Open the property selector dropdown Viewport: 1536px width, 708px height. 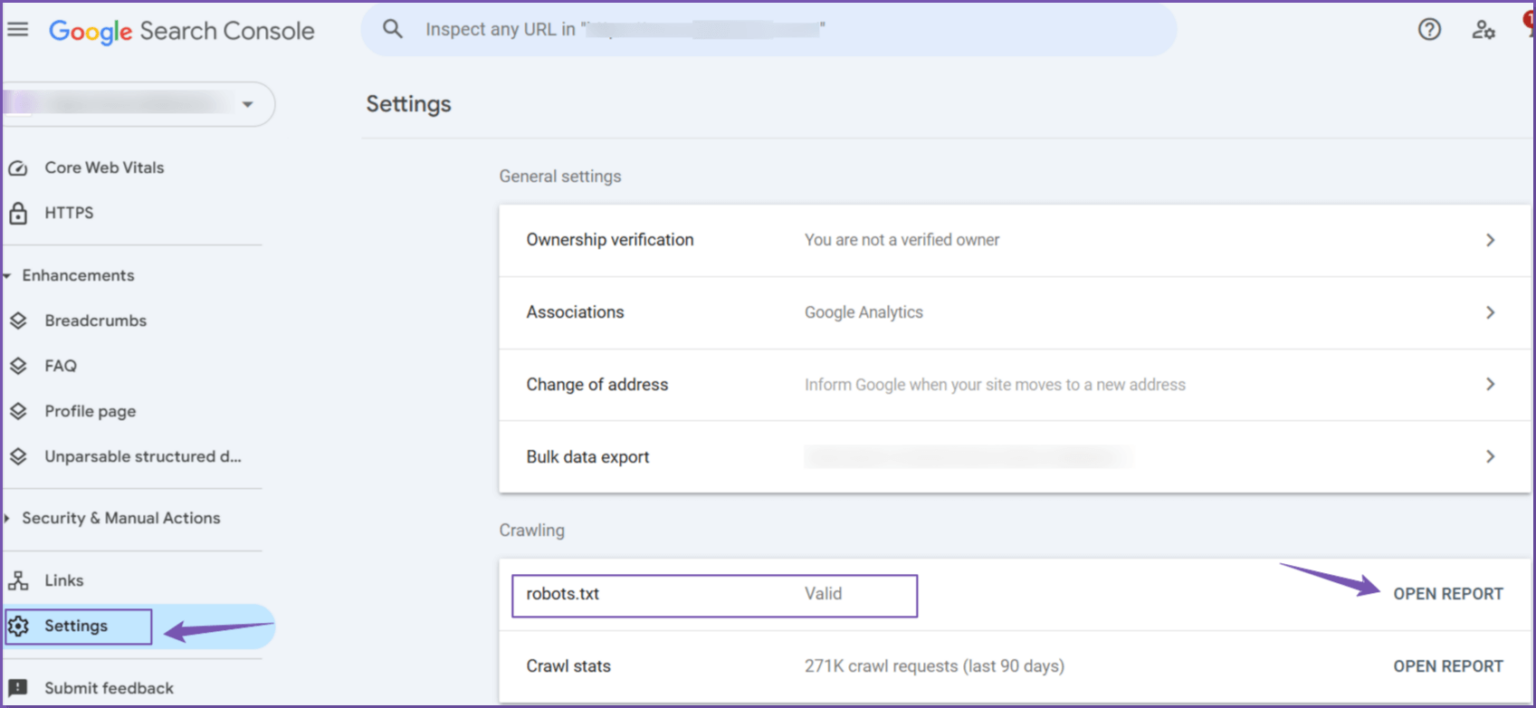[247, 103]
